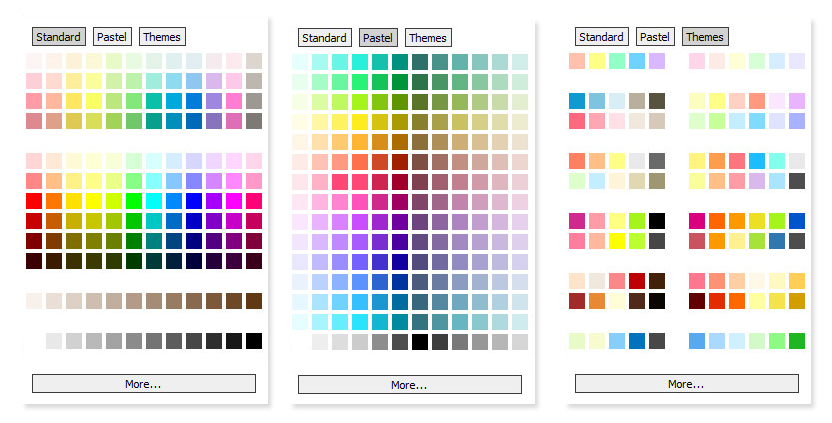Choose lavender swatch in Themes top-left five-color row
Screen dimensions: 832x423
tap(657, 61)
